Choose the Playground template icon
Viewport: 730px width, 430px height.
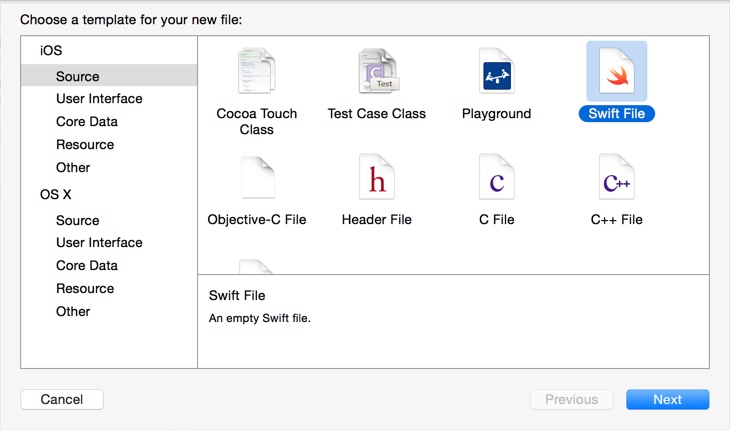pos(496,71)
